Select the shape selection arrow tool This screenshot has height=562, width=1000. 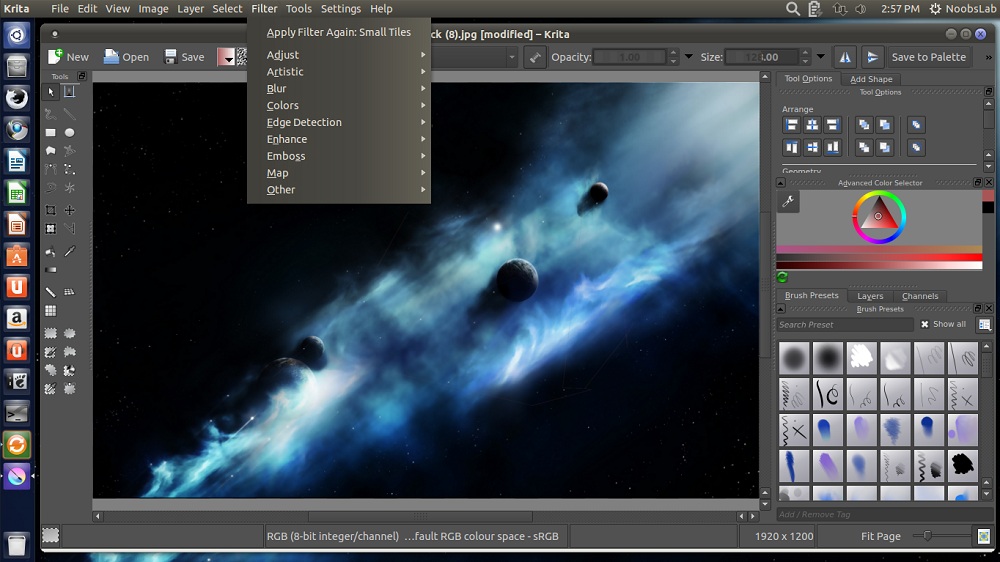tap(51, 92)
